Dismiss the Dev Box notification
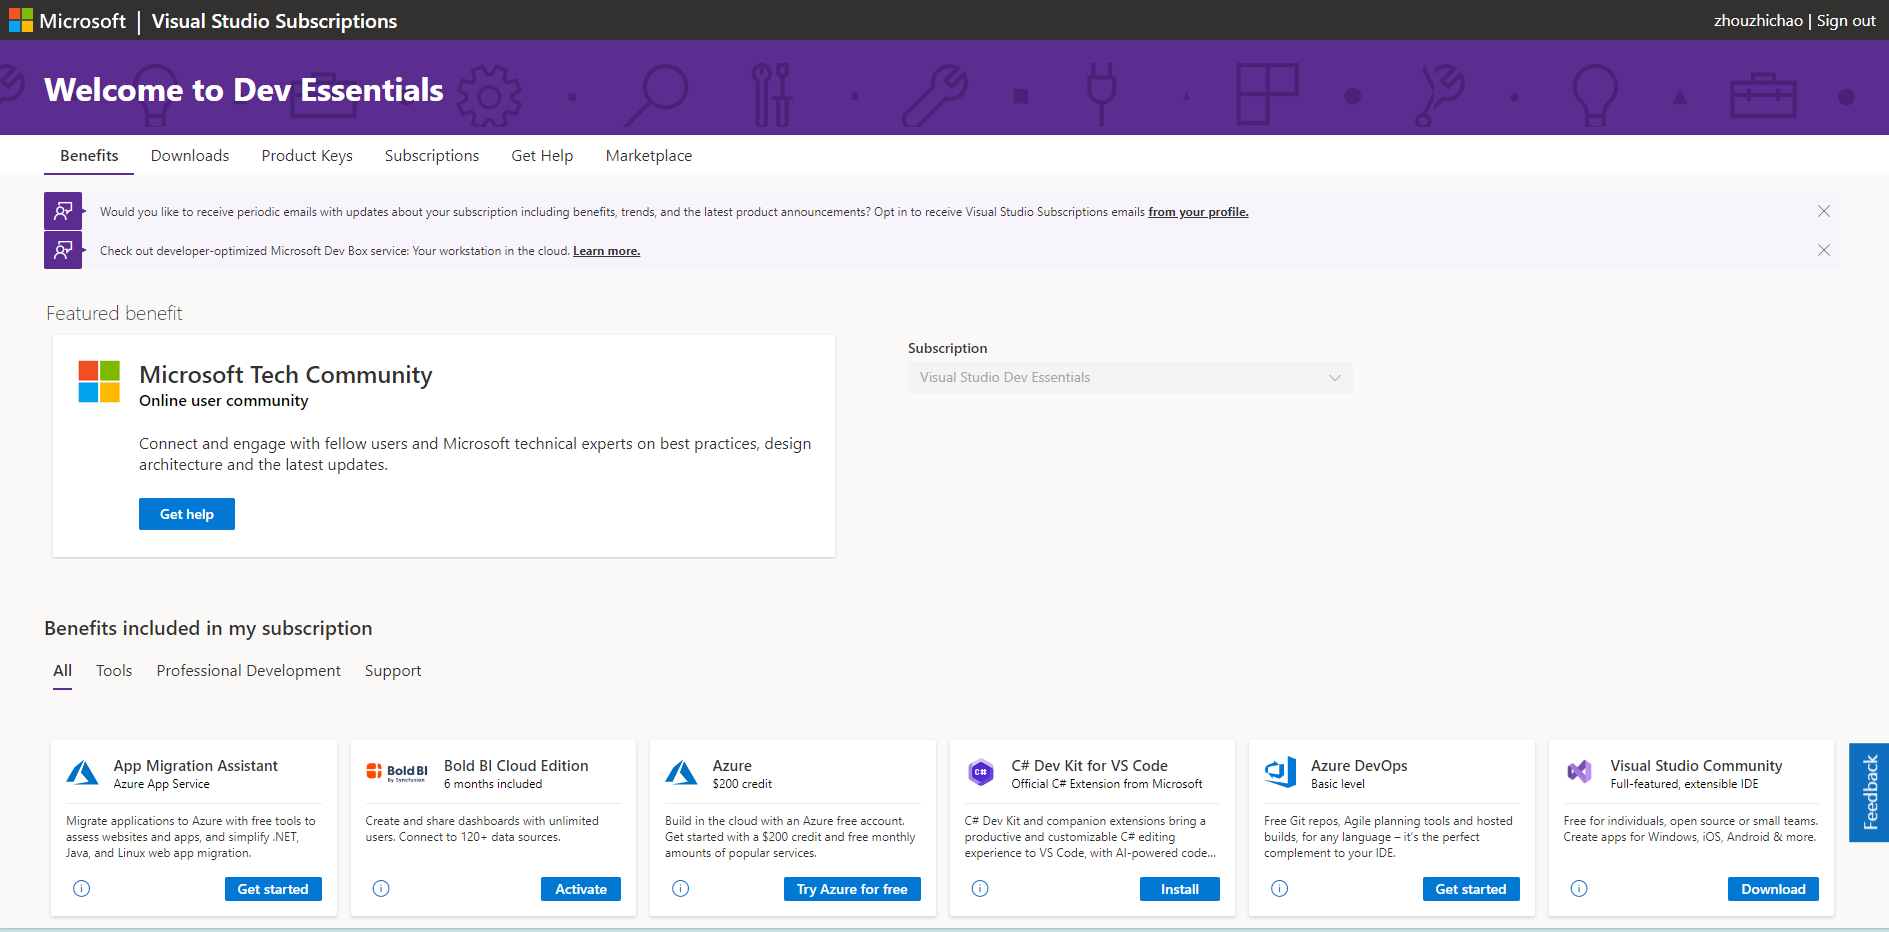Viewport: 1889px width, 932px height. point(1824,250)
